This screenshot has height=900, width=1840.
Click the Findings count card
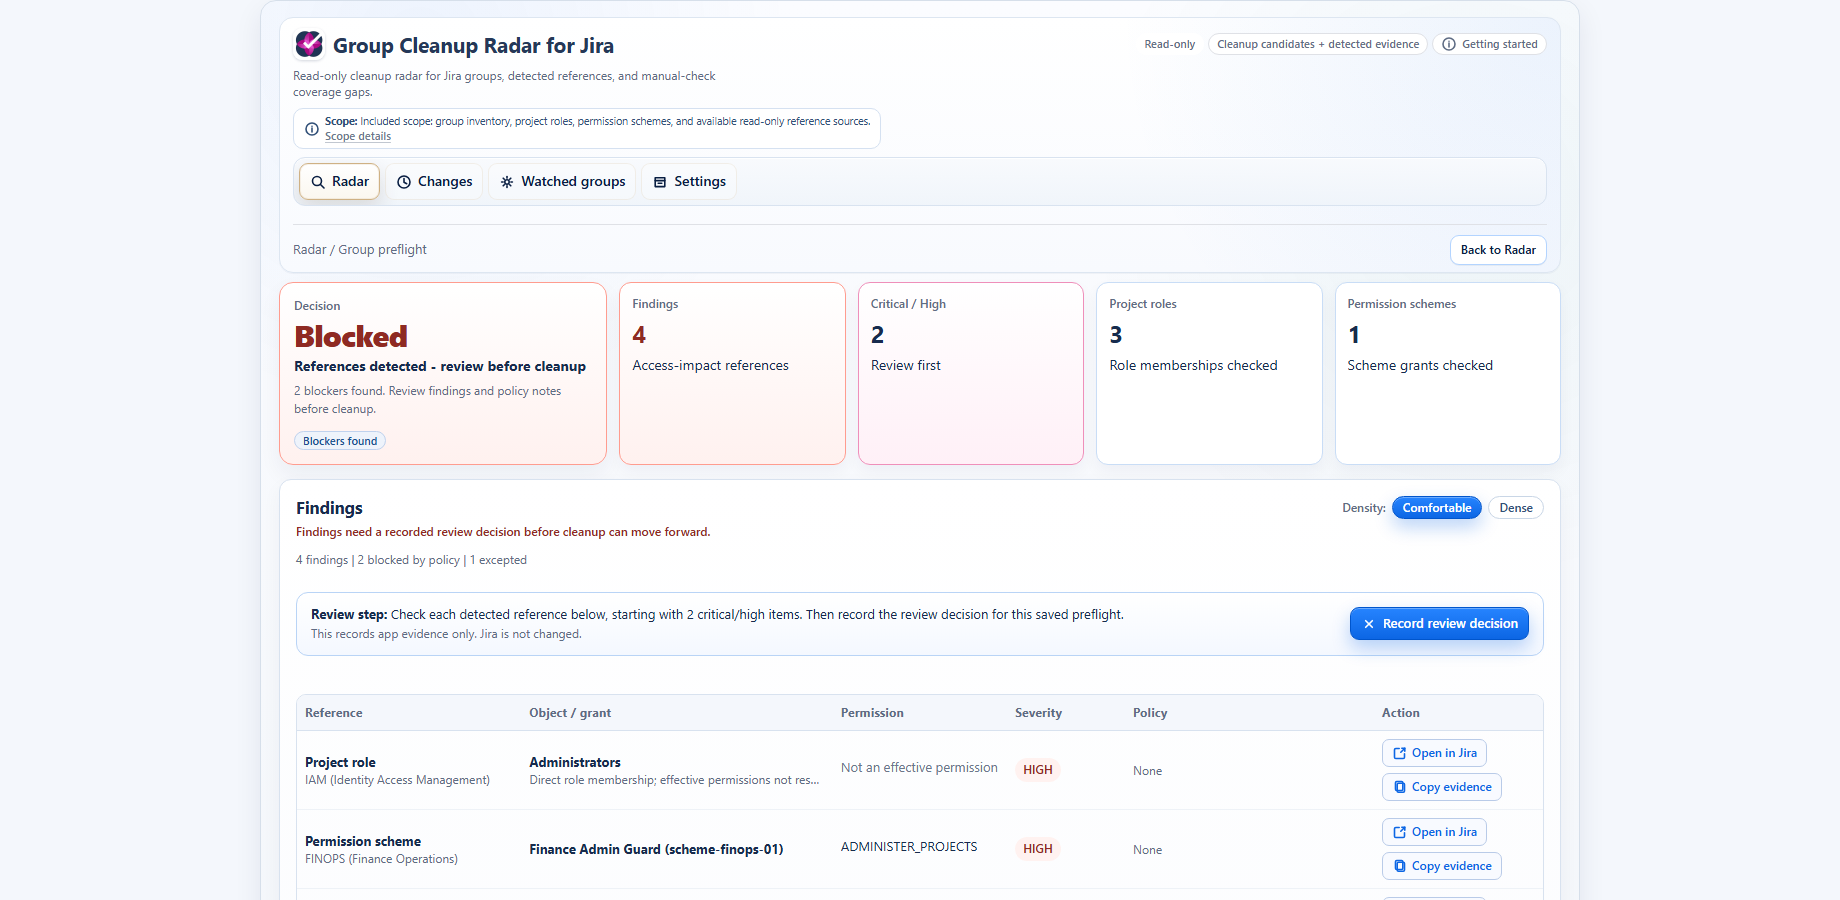point(732,373)
